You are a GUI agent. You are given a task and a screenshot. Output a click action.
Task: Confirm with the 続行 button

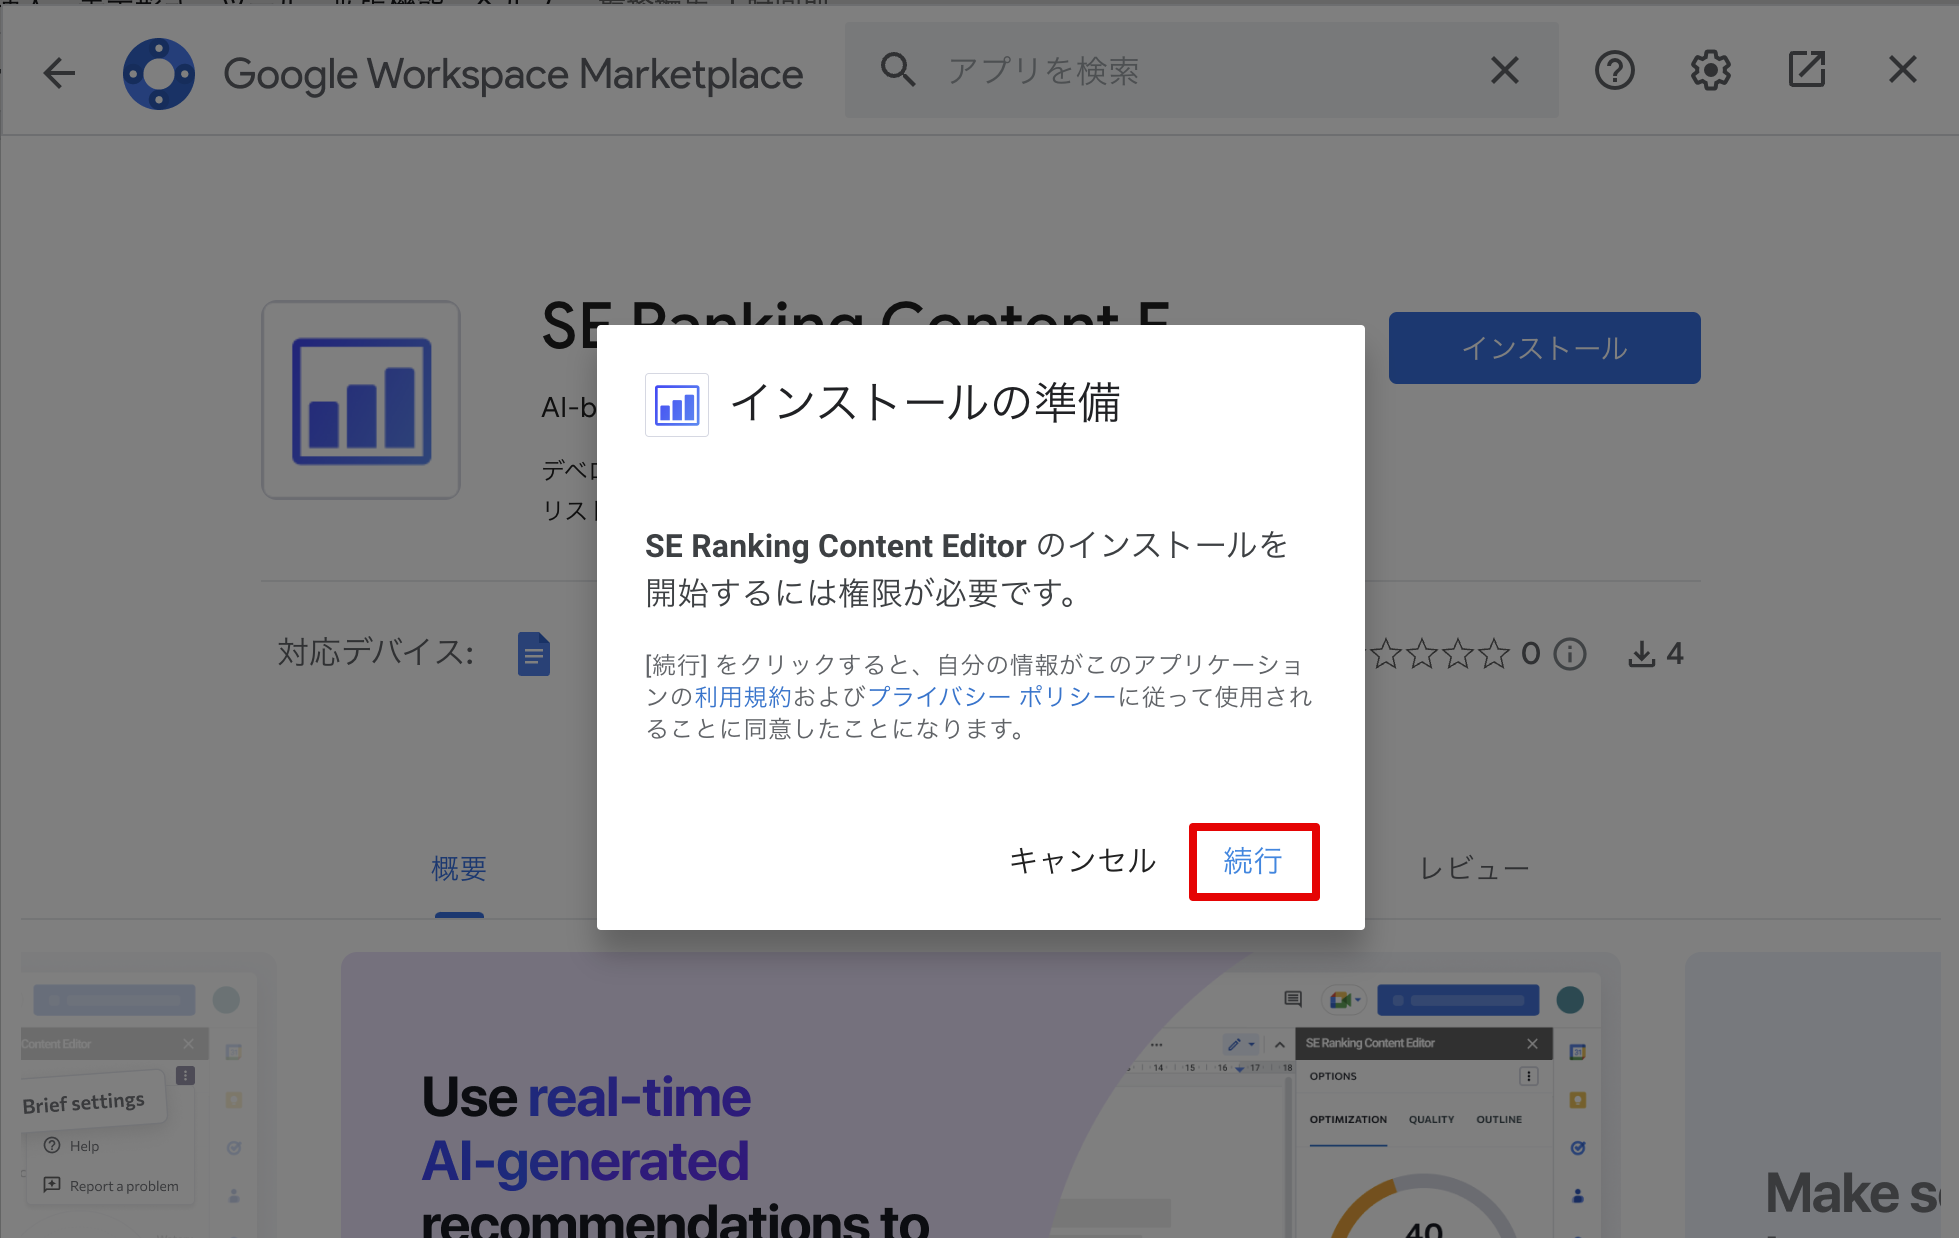[1253, 861]
